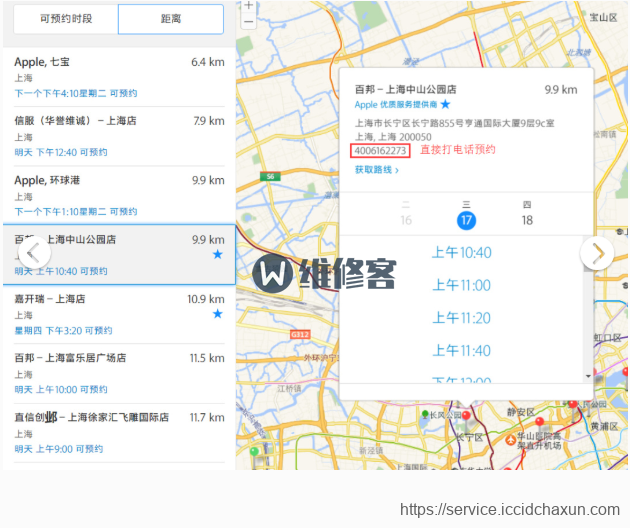Click star icon on 上海中山公园店 list row
This screenshot has height=528, width=630.
[218, 254]
